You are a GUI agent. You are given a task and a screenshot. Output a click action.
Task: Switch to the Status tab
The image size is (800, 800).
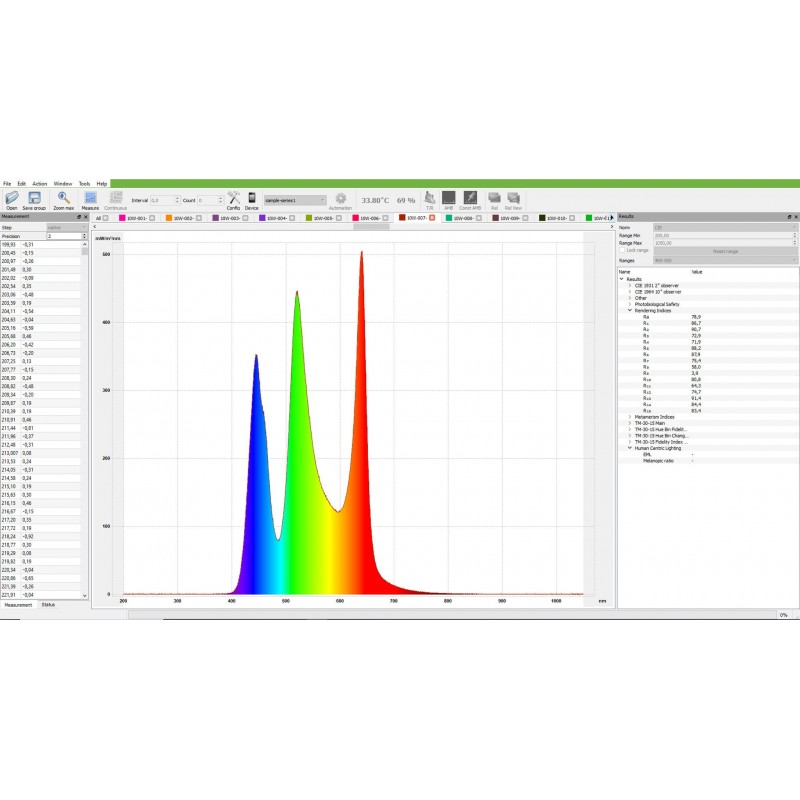point(48,605)
